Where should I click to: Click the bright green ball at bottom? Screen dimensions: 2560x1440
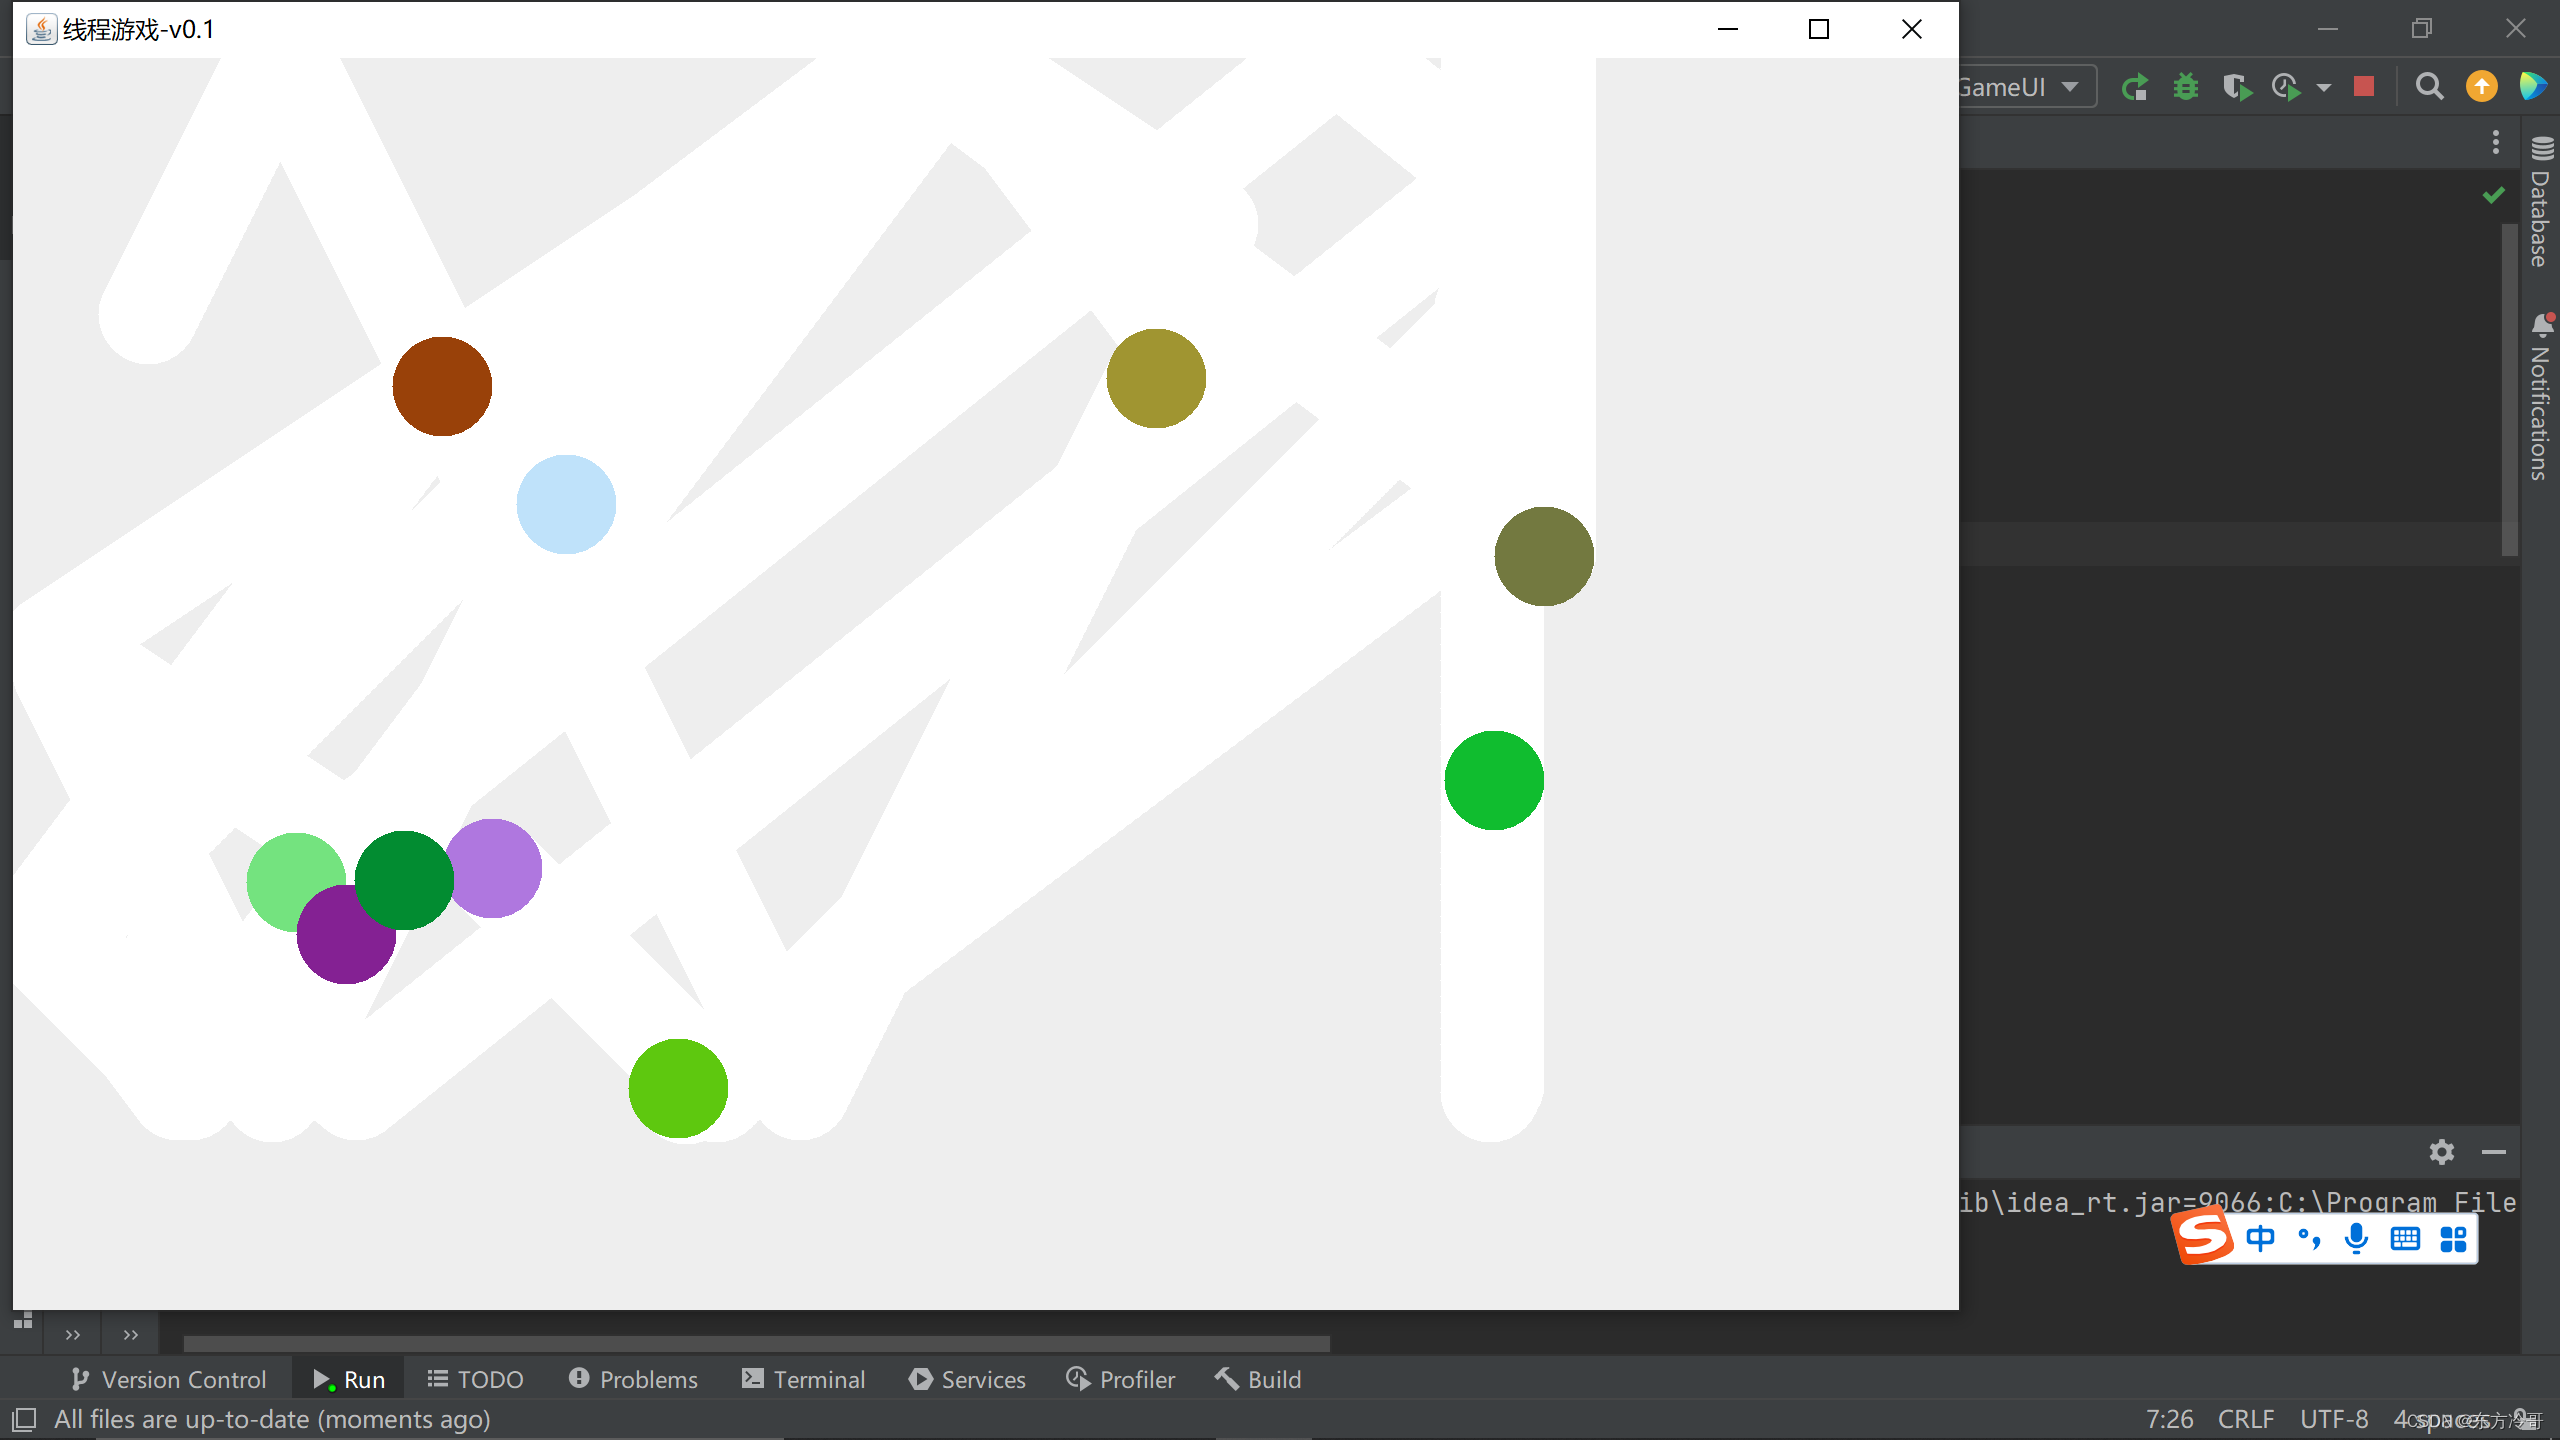(x=678, y=1088)
